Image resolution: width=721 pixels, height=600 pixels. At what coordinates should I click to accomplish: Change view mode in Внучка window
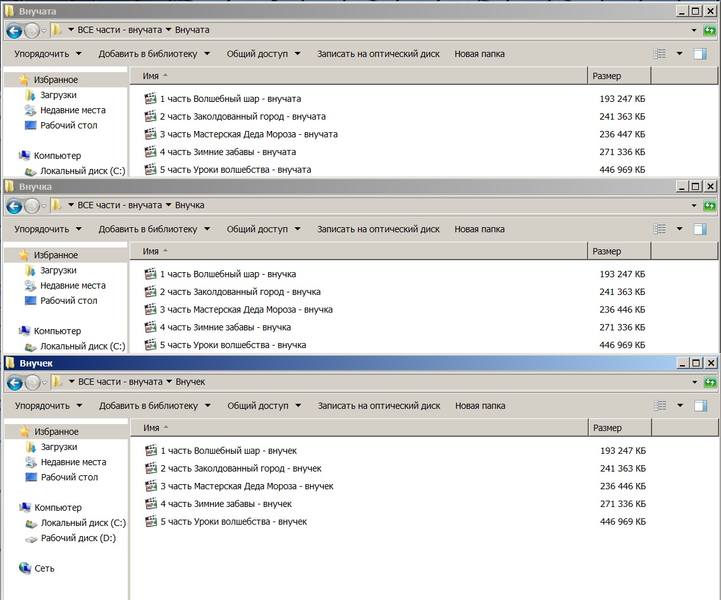point(660,229)
